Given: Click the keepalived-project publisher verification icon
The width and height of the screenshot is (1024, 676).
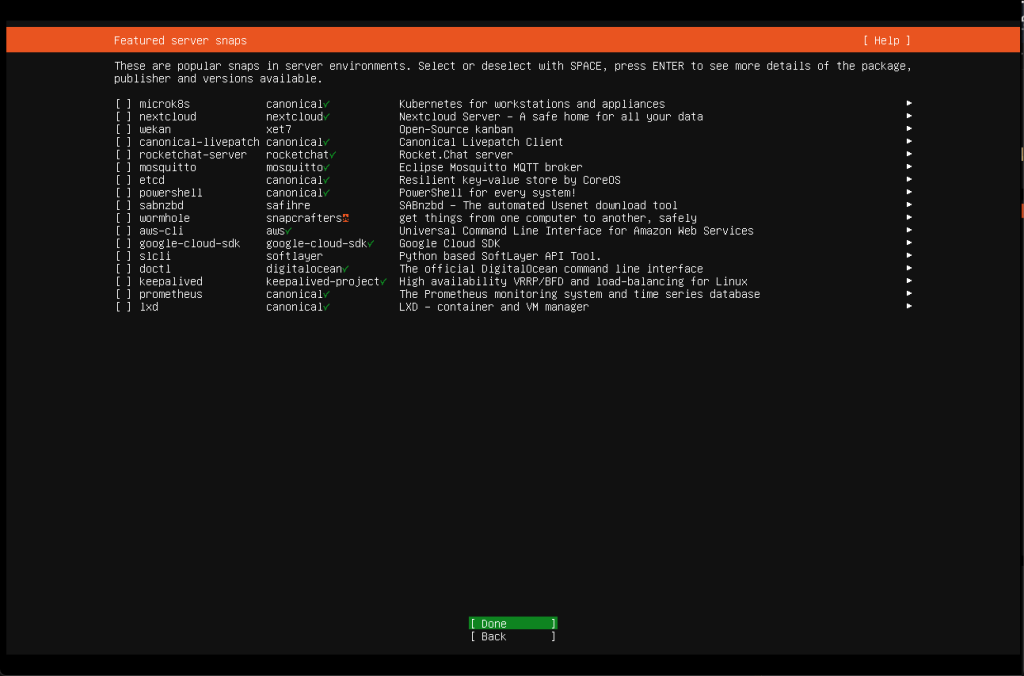Looking at the screenshot, I should tap(383, 281).
